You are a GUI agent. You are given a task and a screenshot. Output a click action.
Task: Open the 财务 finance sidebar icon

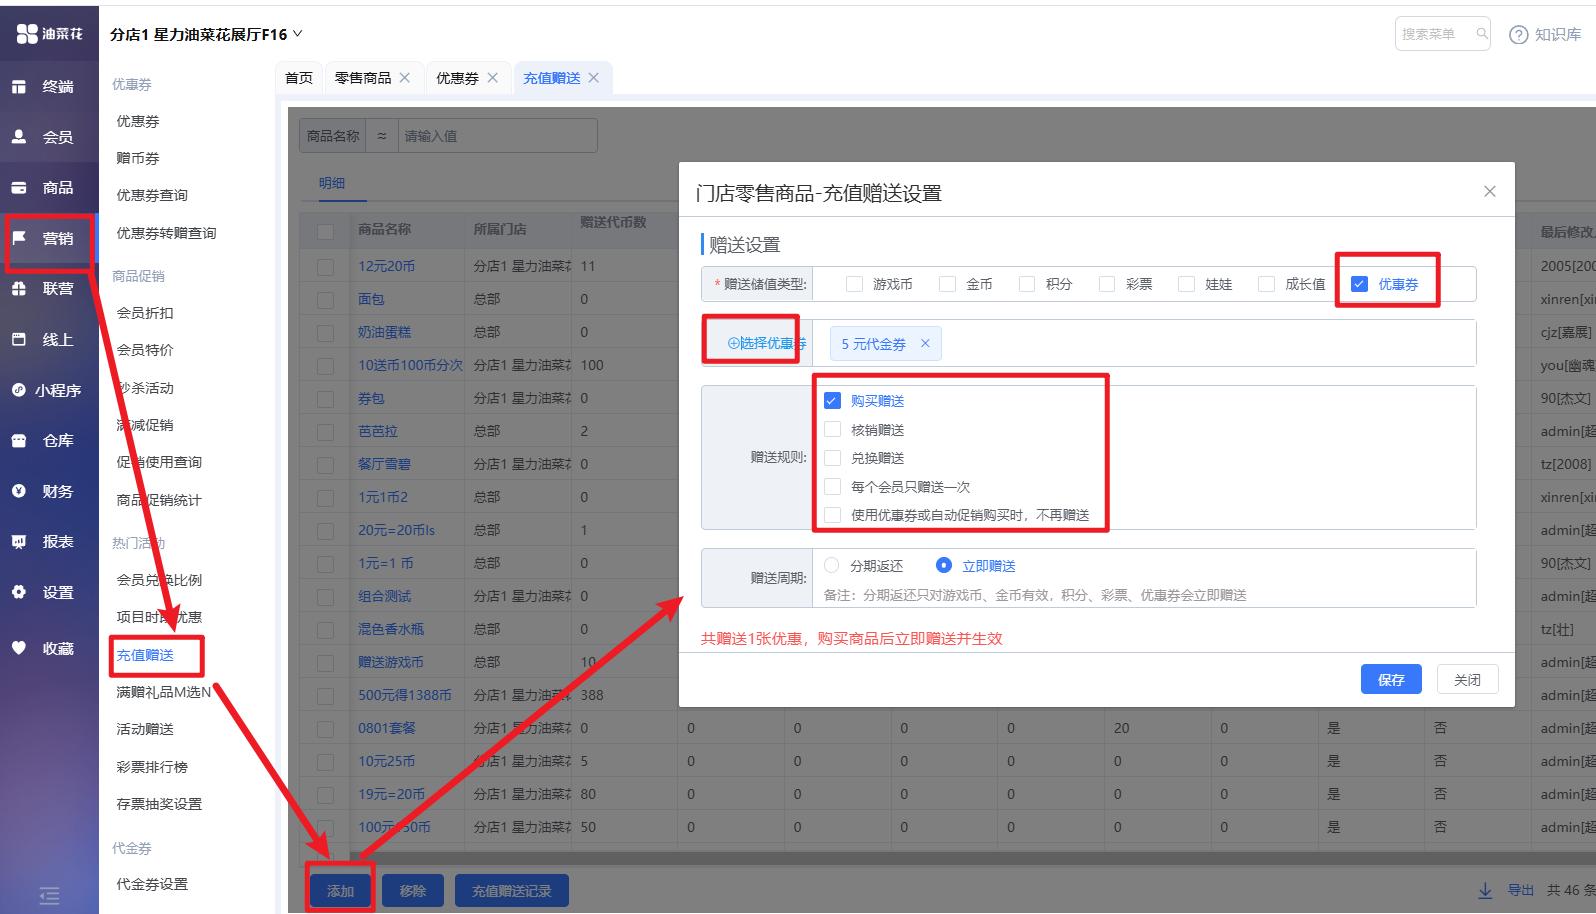coord(19,491)
